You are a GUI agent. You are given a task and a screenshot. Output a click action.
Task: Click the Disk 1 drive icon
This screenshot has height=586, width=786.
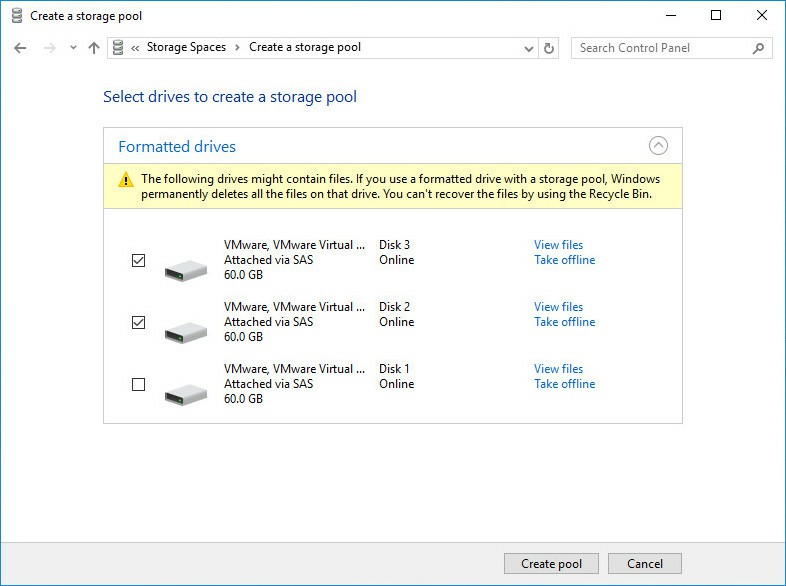pos(186,395)
